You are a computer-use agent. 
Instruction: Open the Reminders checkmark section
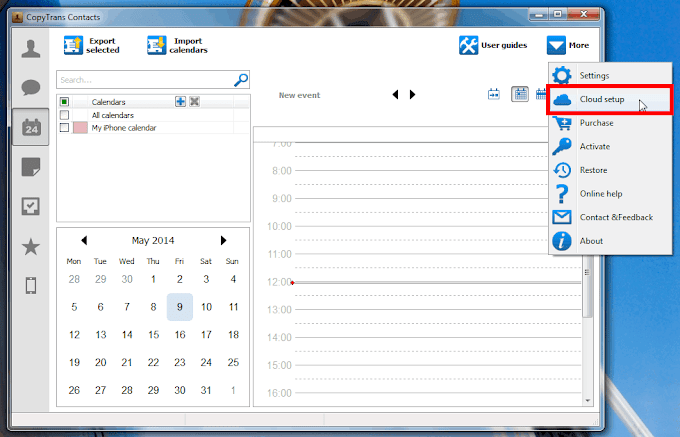pos(31,206)
